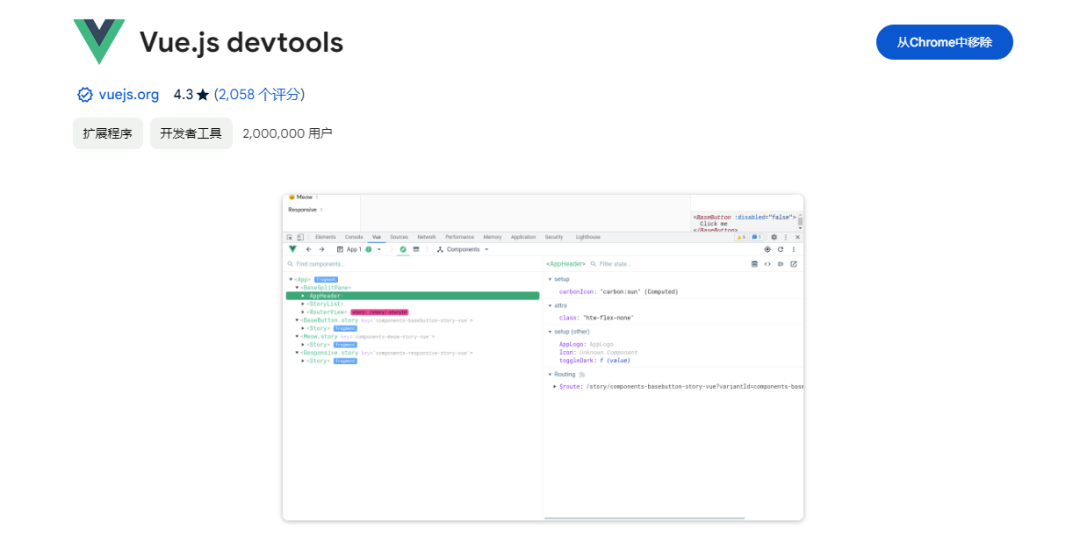
Task: Click the Meow story in preview sidebar
Action: click(303, 198)
